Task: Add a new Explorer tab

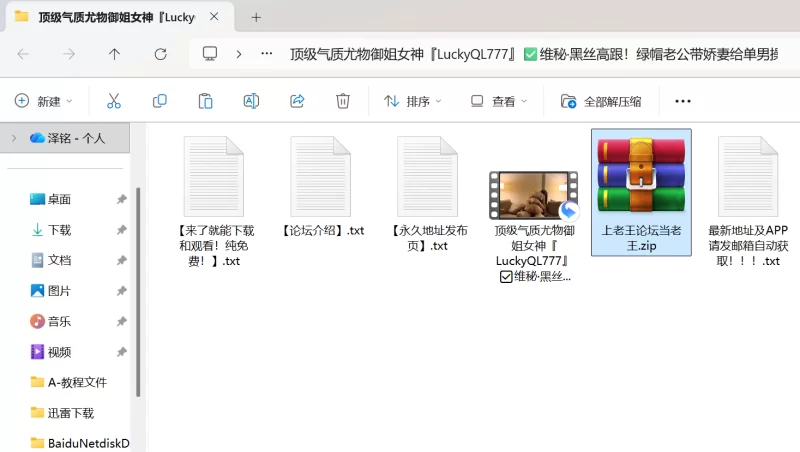Action: click(x=256, y=18)
